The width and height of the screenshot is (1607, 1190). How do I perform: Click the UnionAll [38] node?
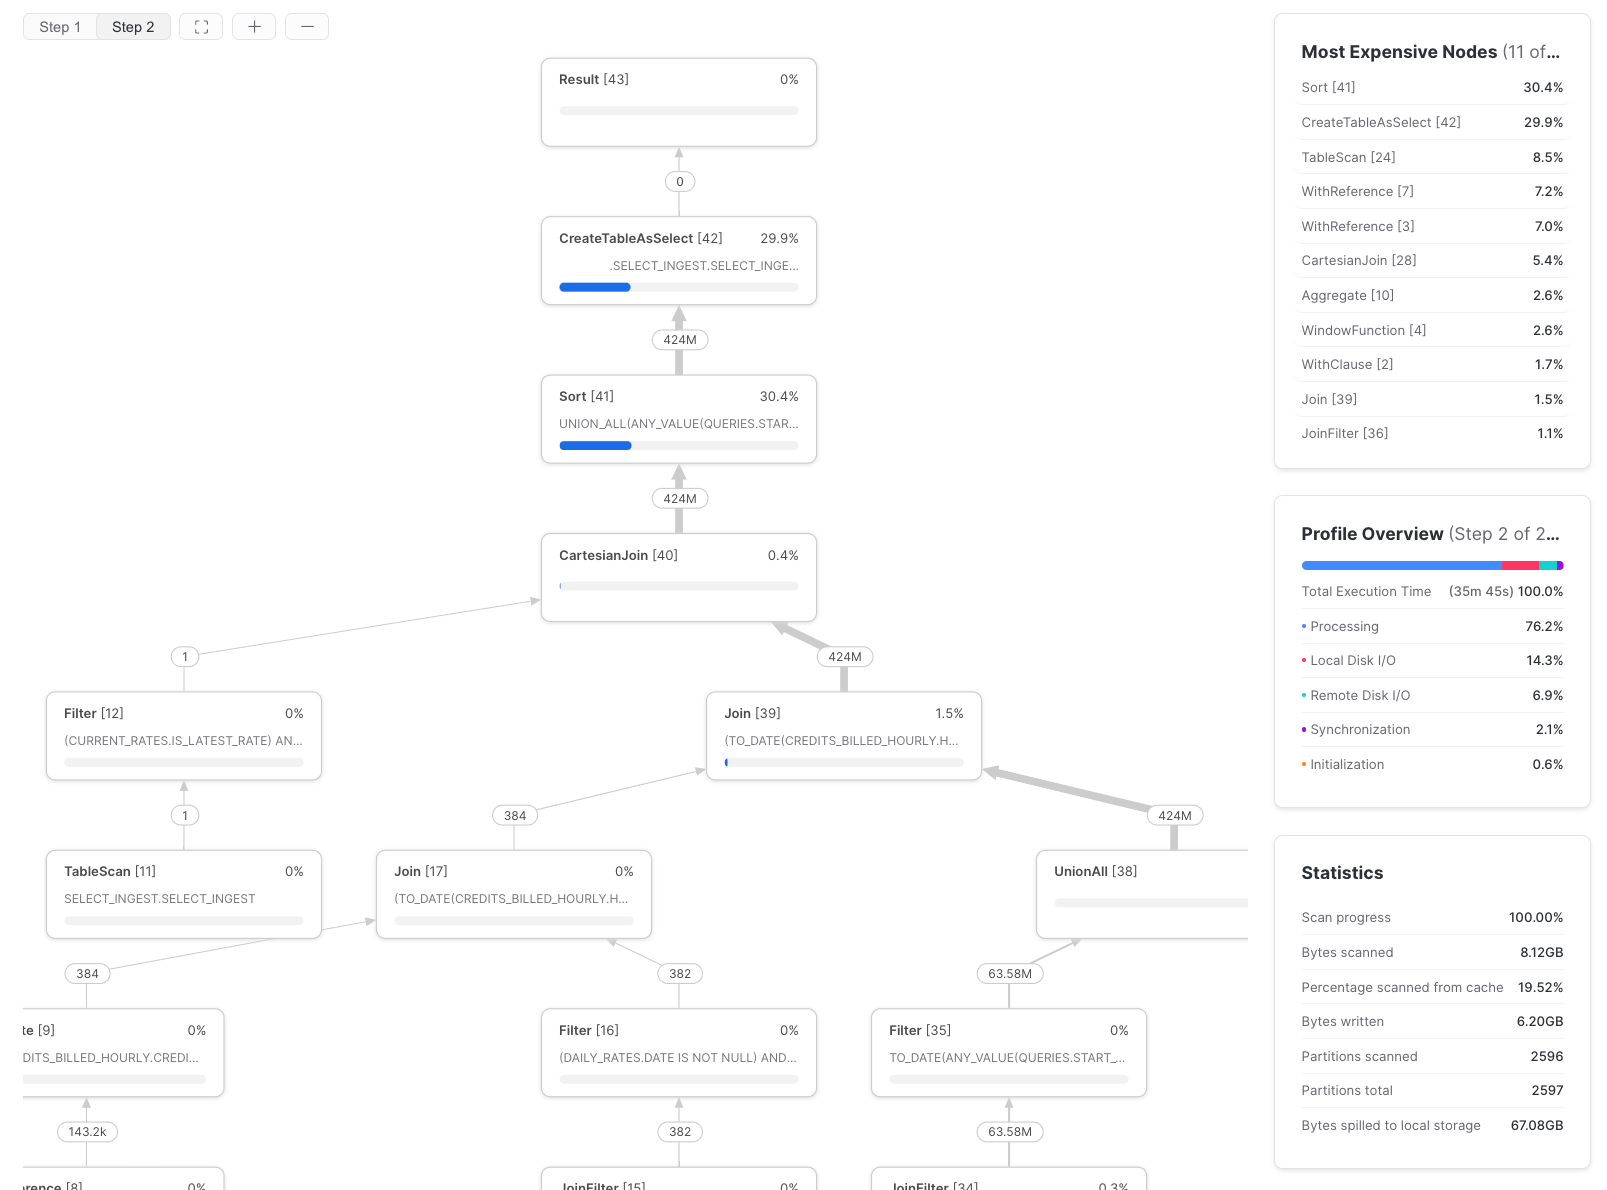tap(1142, 893)
